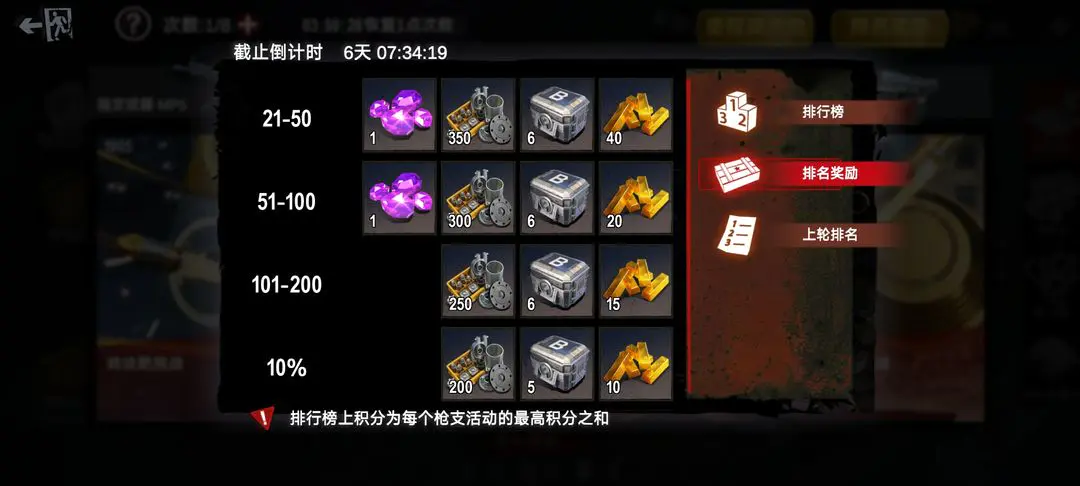This screenshot has width=1080, height=486.
Task: Select the B crate in 51-100 row
Action: pos(557,198)
